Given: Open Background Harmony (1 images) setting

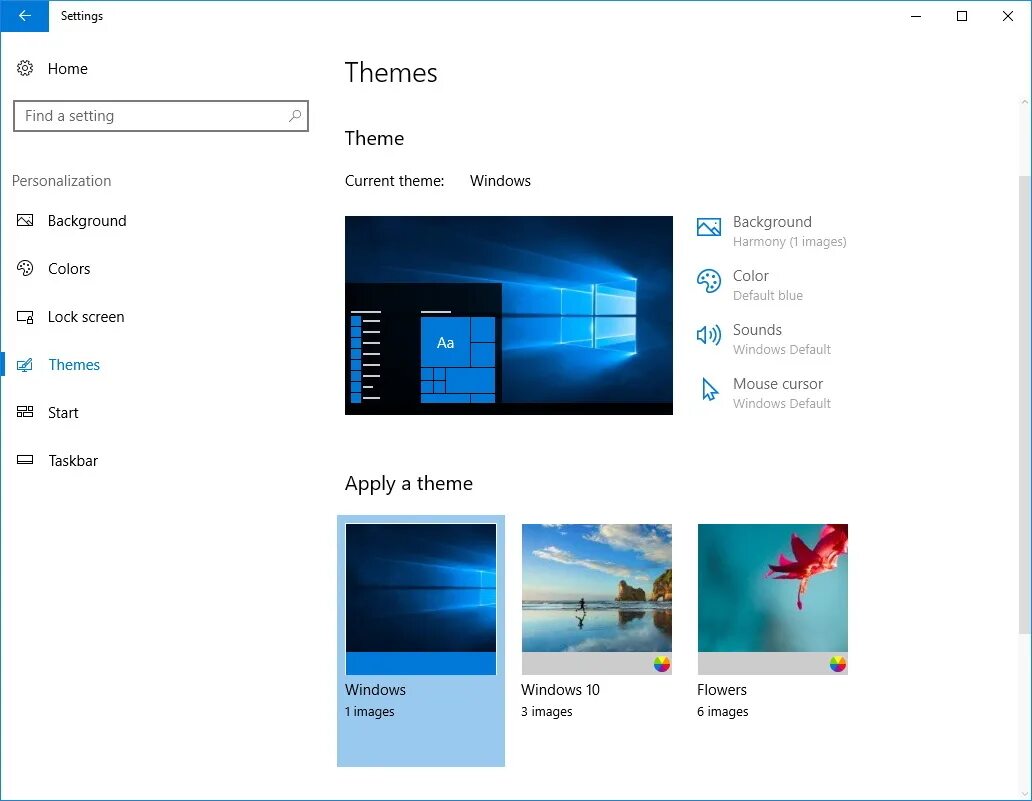Looking at the screenshot, I should [771, 231].
